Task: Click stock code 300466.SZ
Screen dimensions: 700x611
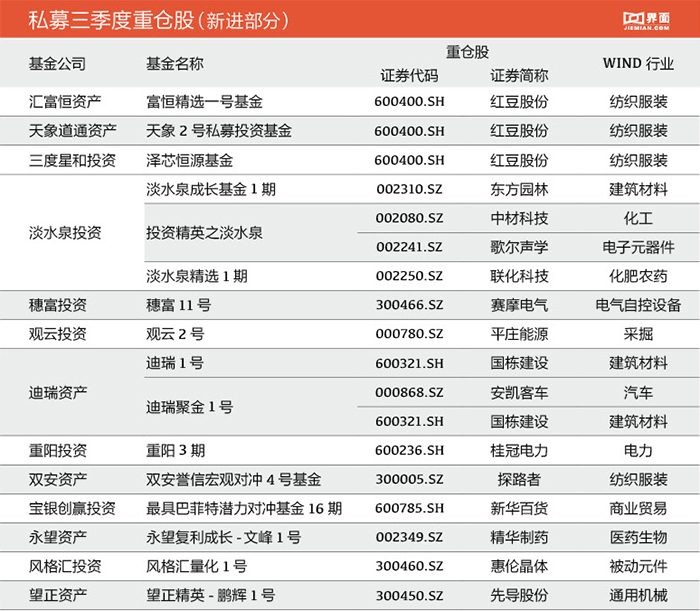Action: click(x=409, y=305)
